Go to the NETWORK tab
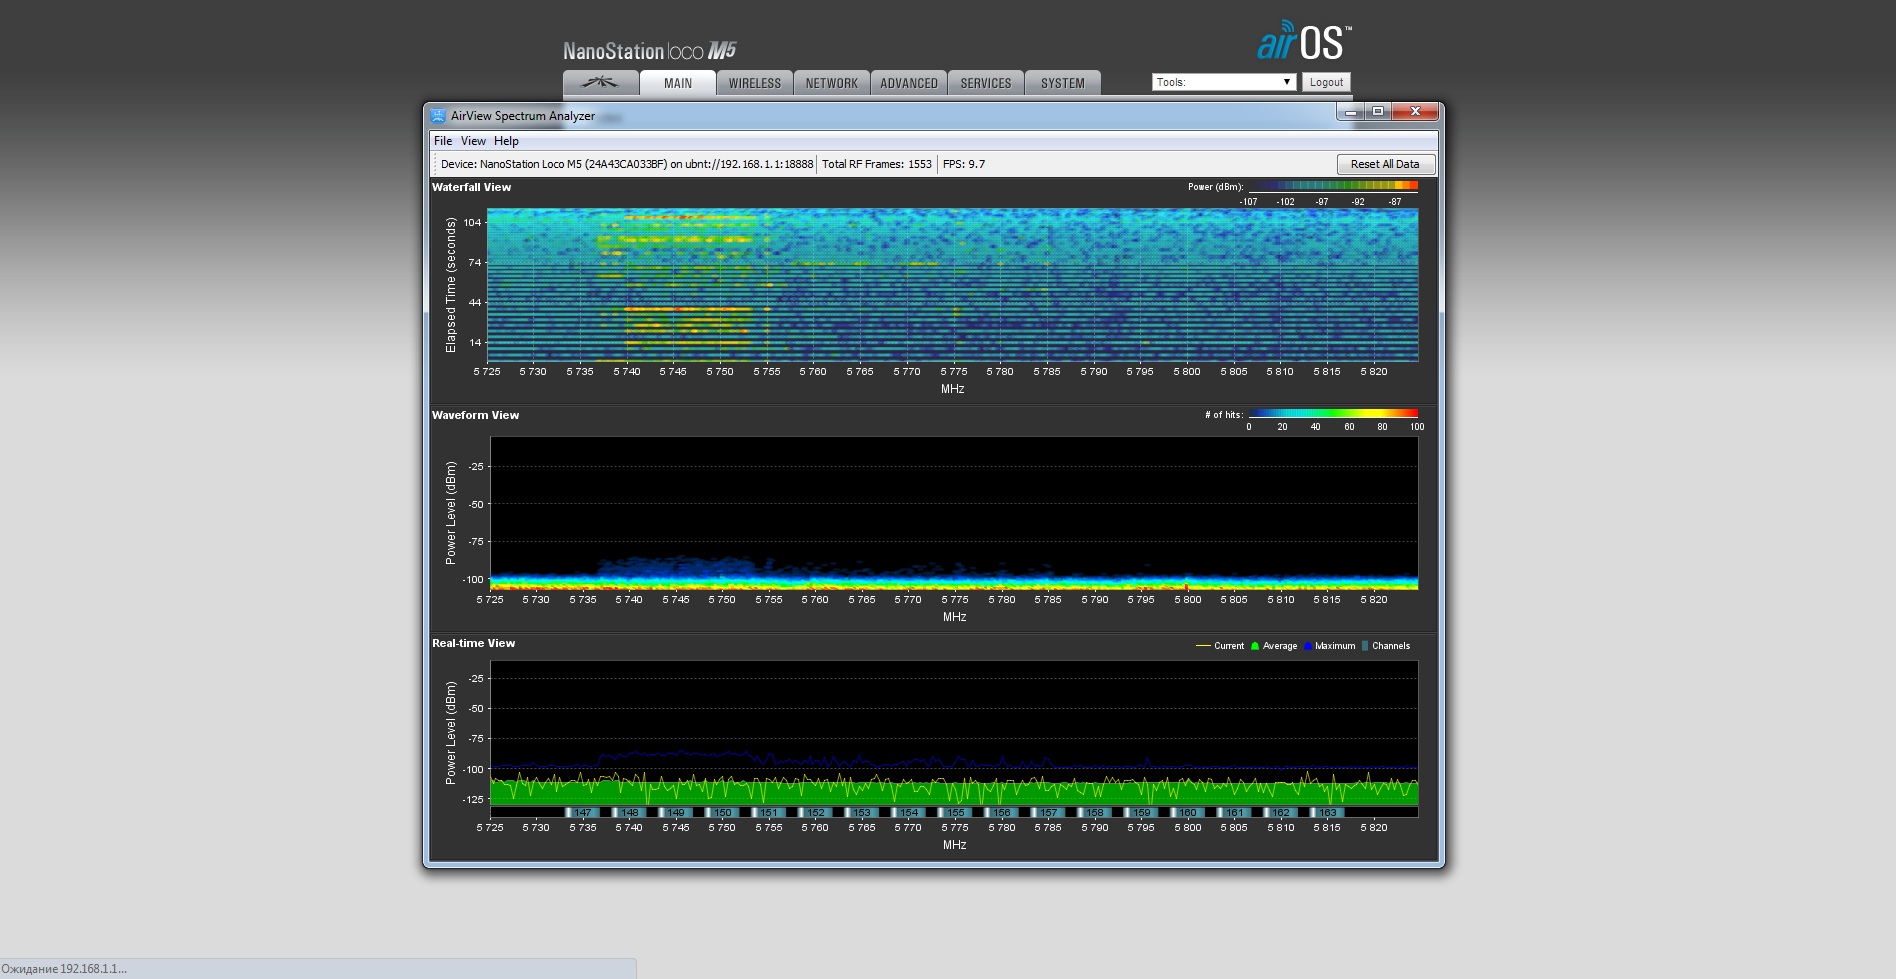Screen dimensions: 1896x979 click(831, 83)
